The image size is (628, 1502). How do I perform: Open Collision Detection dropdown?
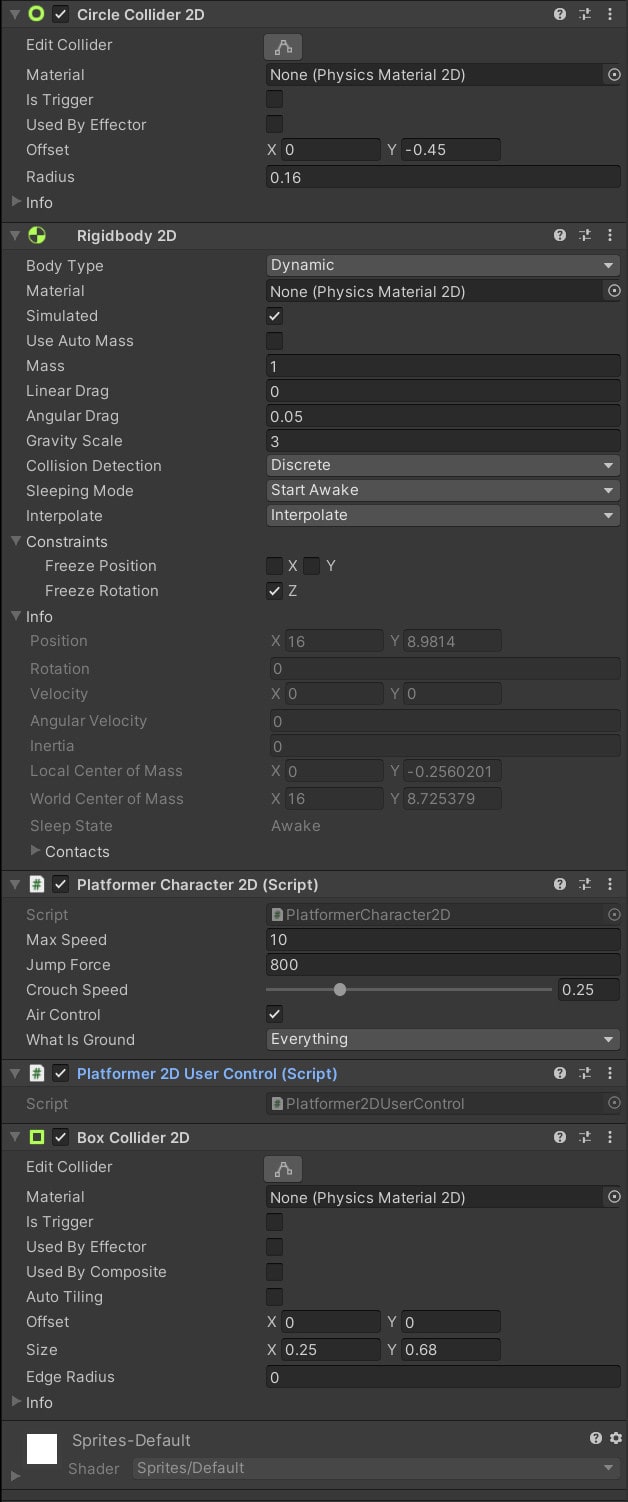(x=443, y=465)
